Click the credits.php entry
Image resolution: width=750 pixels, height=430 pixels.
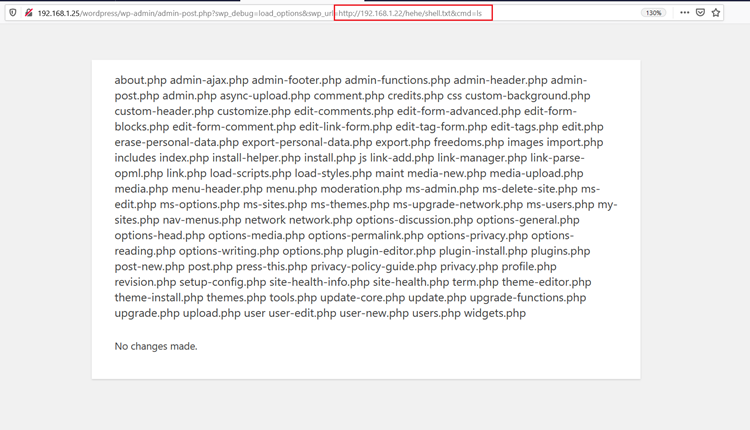click(415, 96)
